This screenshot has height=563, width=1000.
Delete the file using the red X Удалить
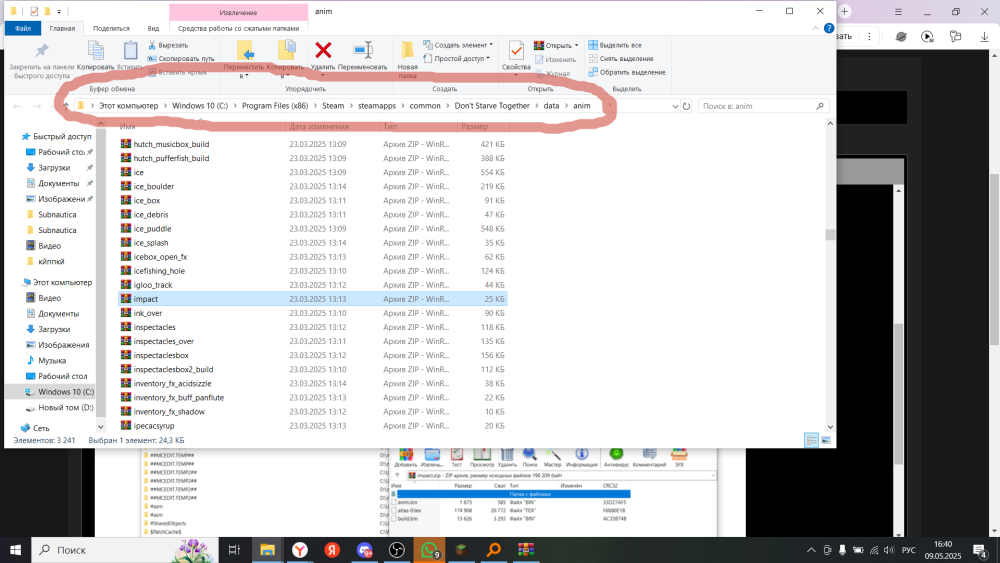coord(323,50)
